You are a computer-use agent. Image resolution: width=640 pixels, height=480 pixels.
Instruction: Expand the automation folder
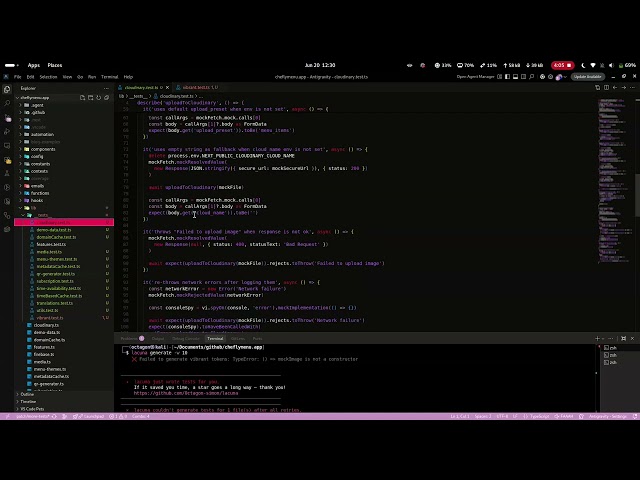(x=64, y=135)
